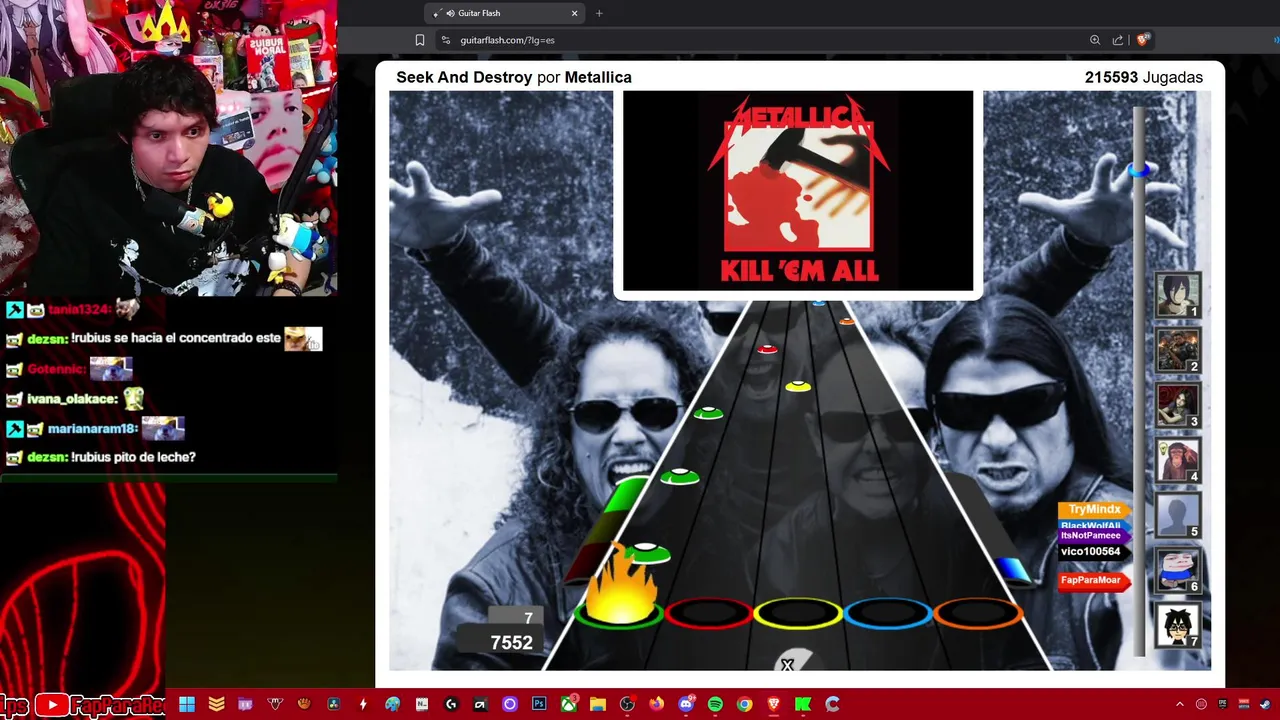This screenshot has height=720, width=1280.
Task: Click the TryMindx orange player tag
Action: coord(1094,510)
